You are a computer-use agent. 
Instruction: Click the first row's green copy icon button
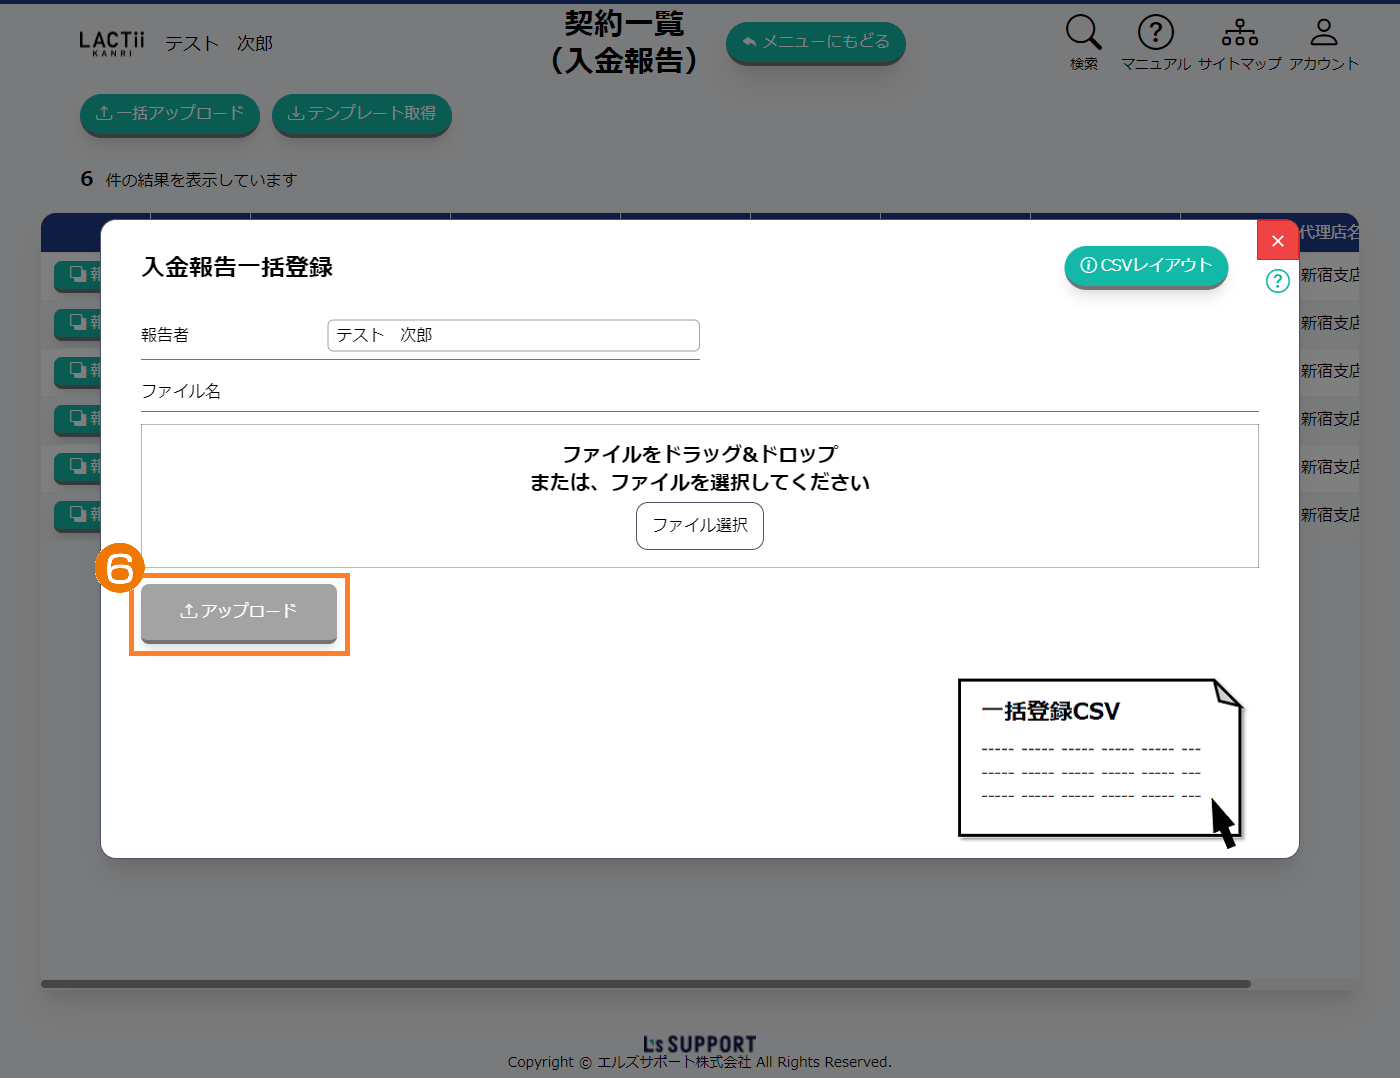[x=78, y=274]
